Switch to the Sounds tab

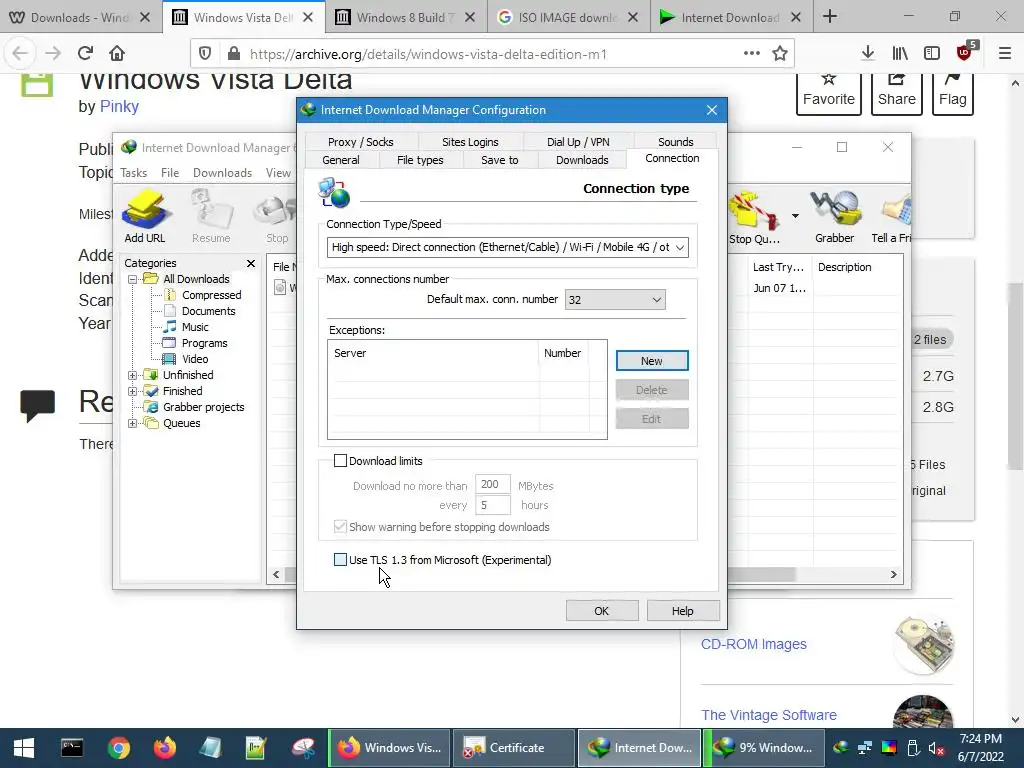tap(675, 142)
